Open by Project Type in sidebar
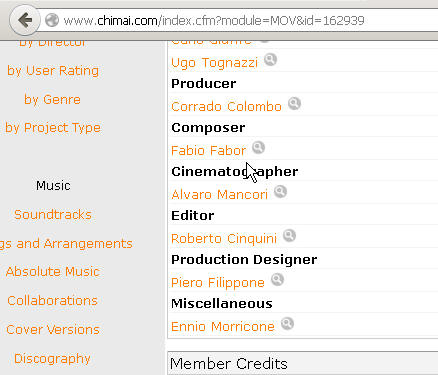438x375 pixels. (53, 128)
